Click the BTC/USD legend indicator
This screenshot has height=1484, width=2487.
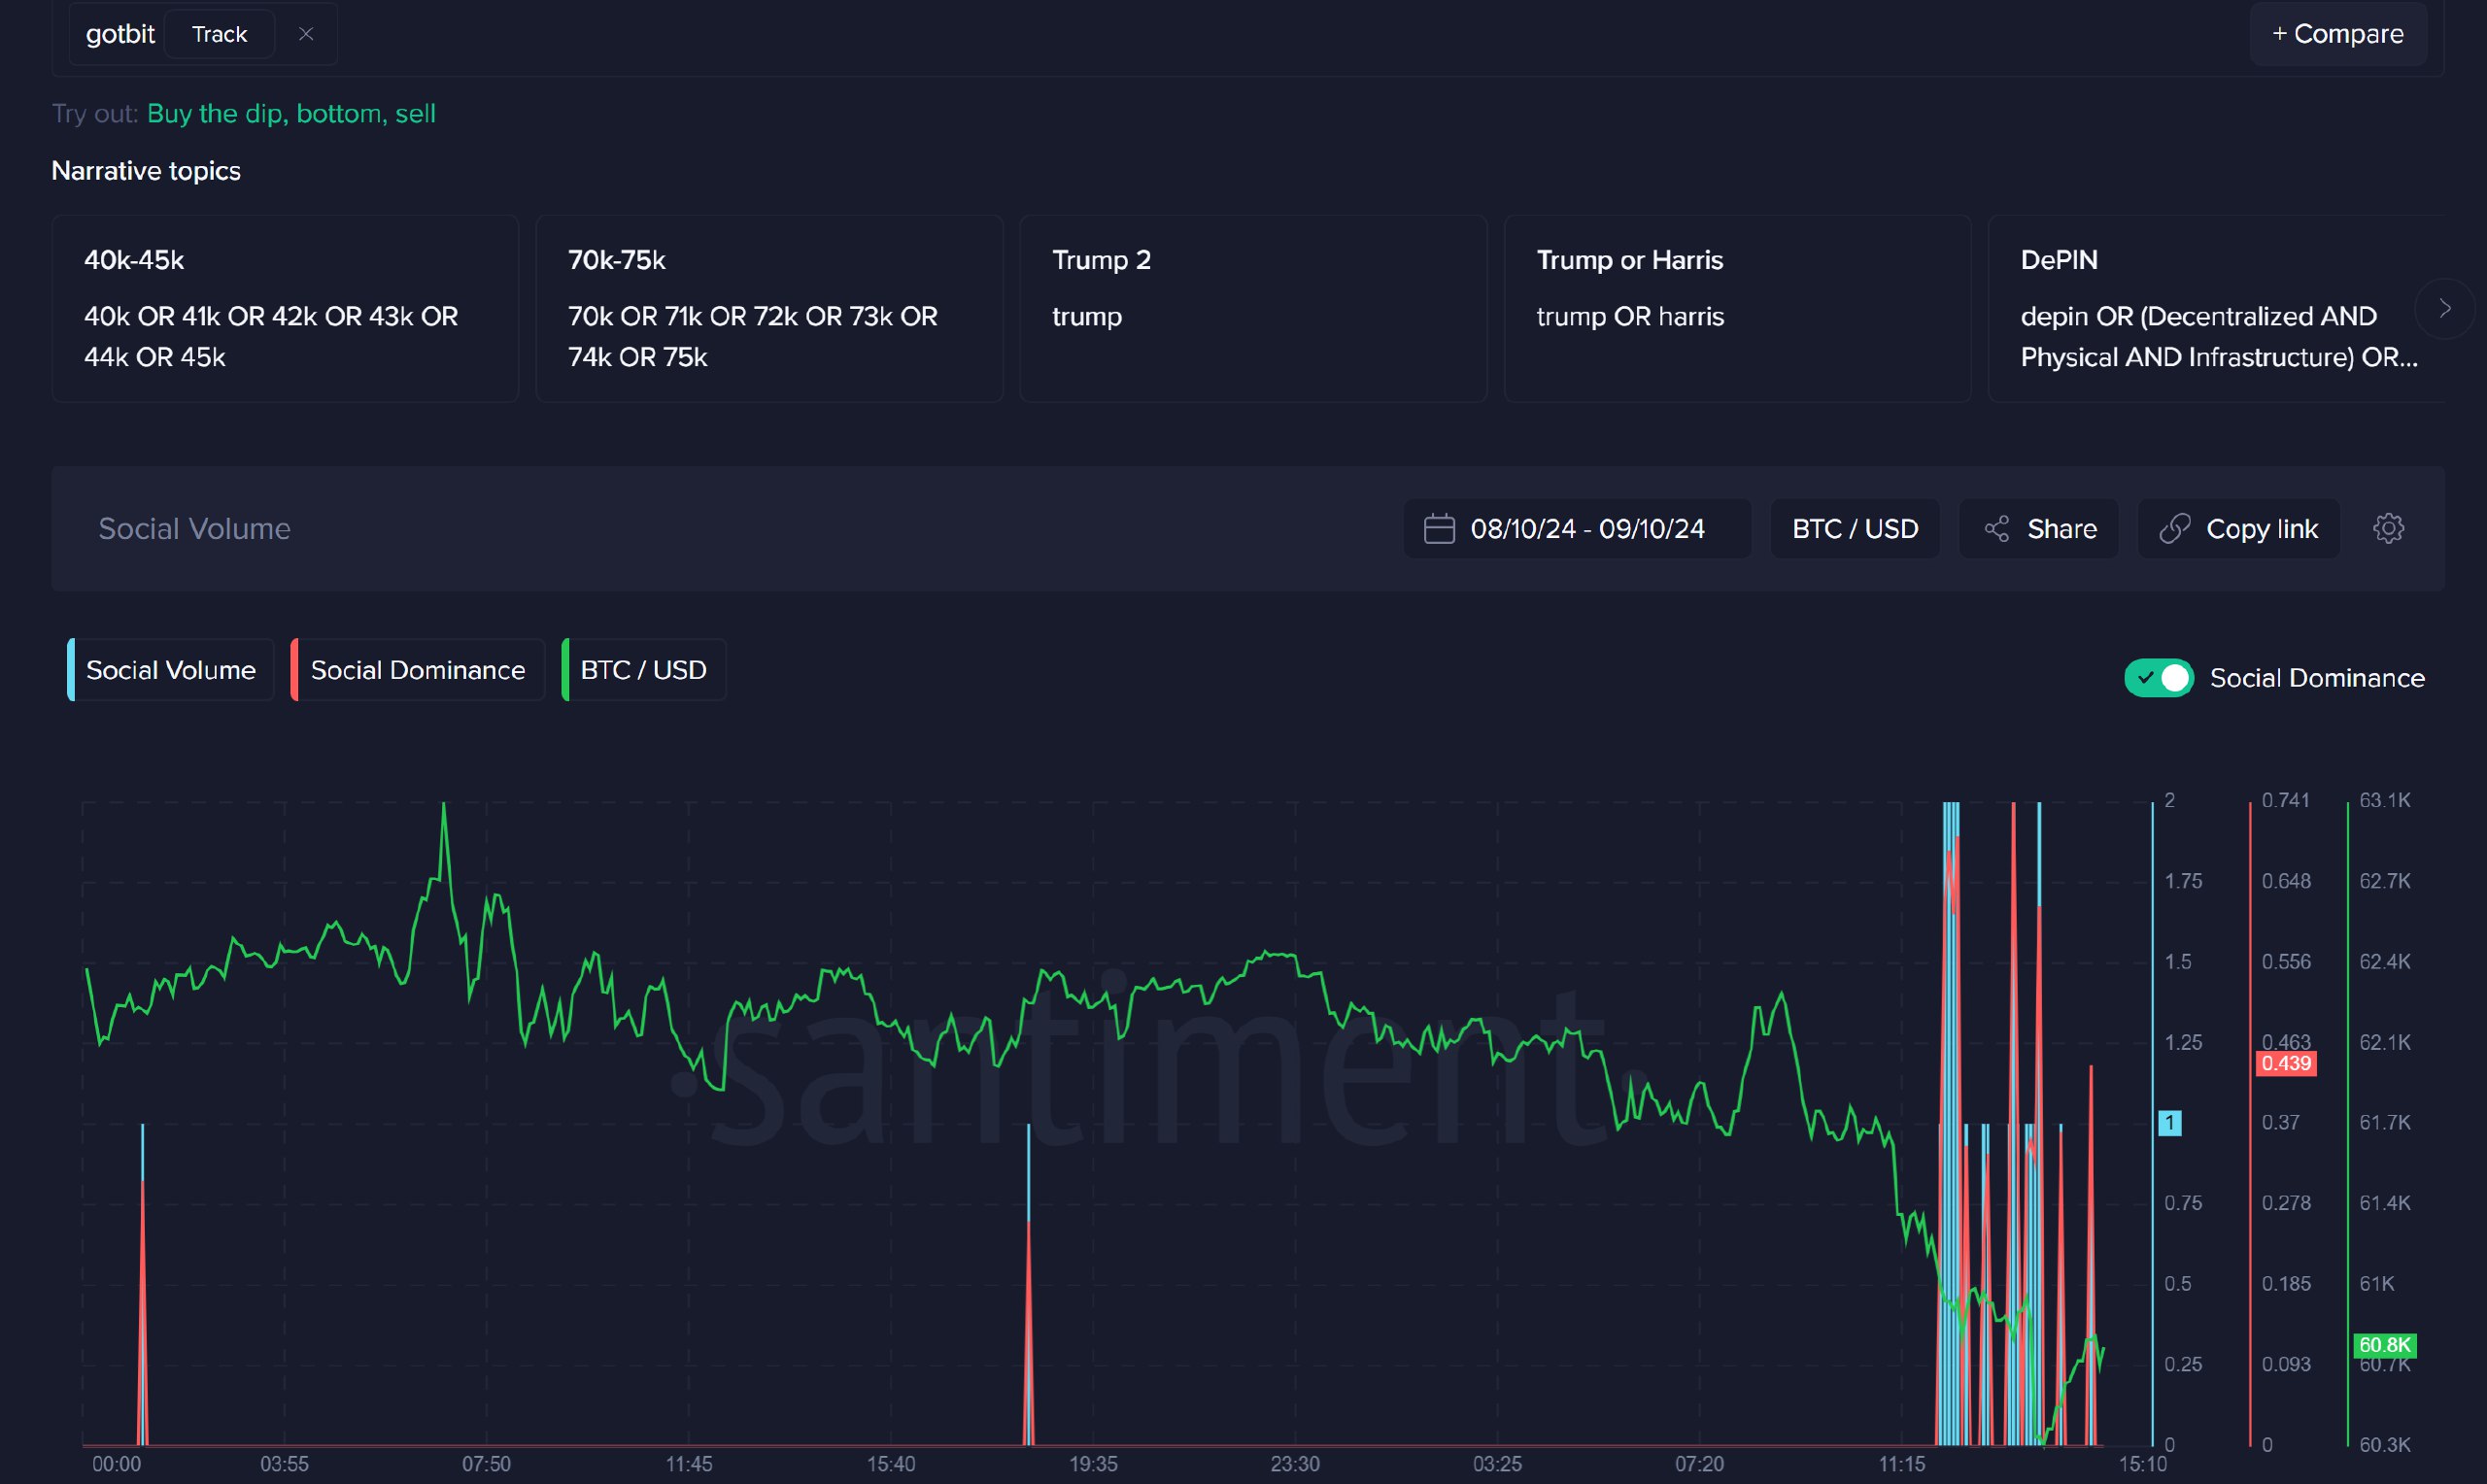point(641,668)
